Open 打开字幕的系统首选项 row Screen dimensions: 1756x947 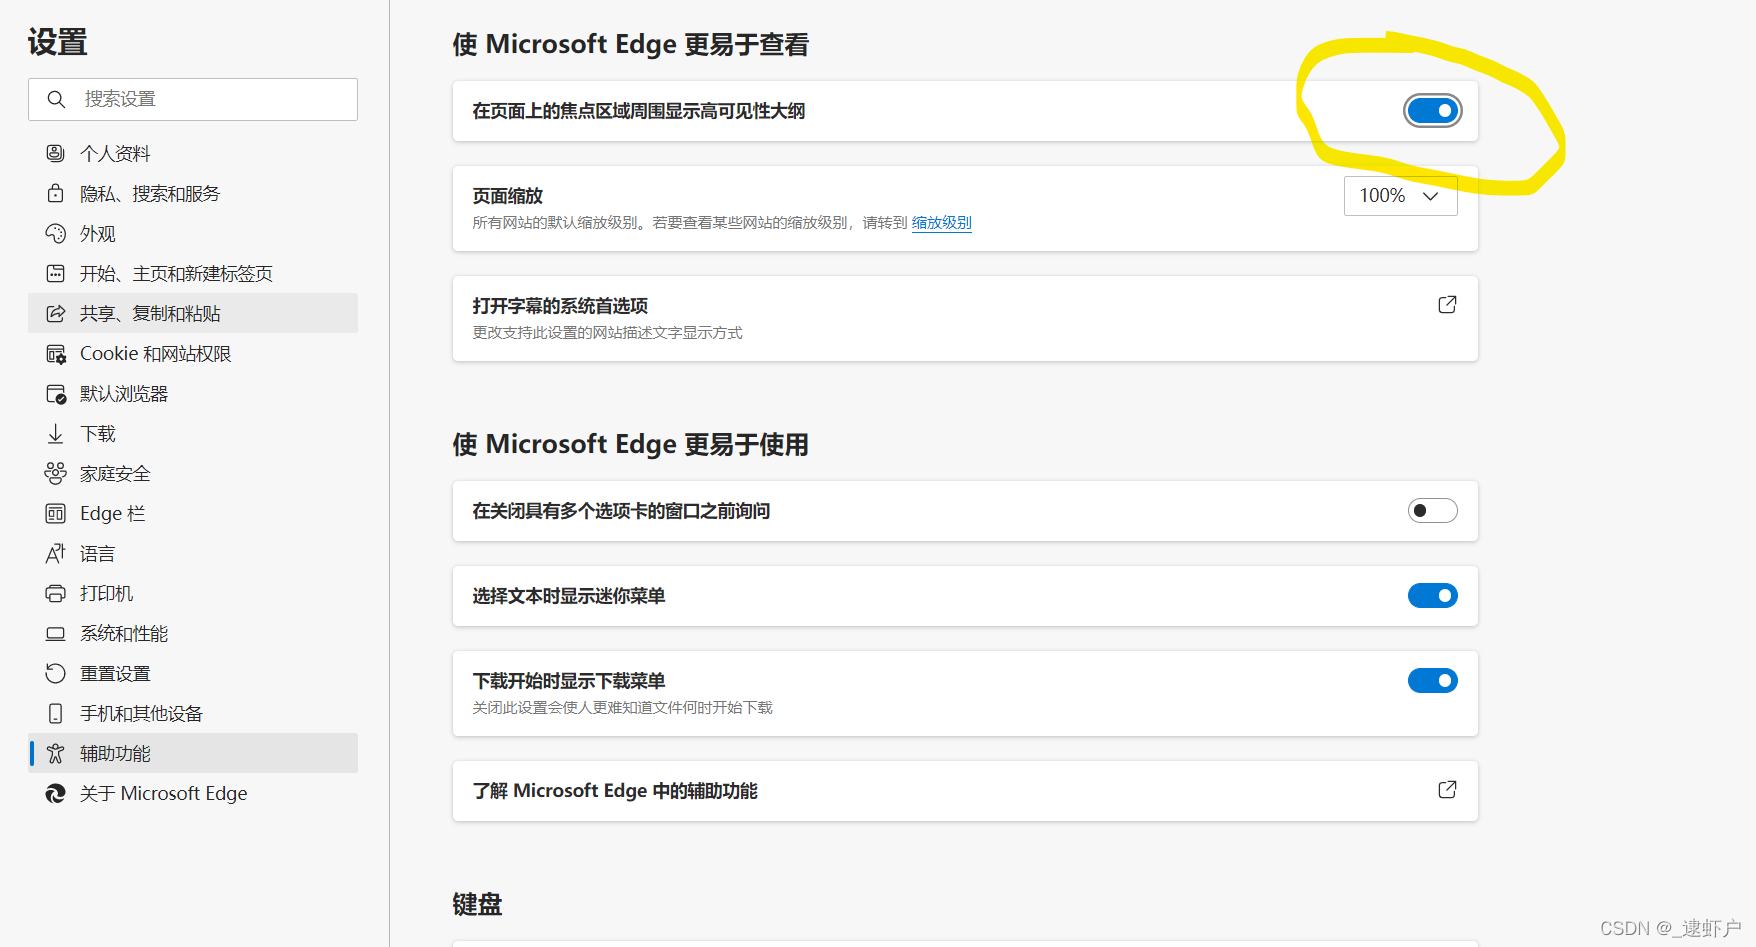[x=965, y=319]
